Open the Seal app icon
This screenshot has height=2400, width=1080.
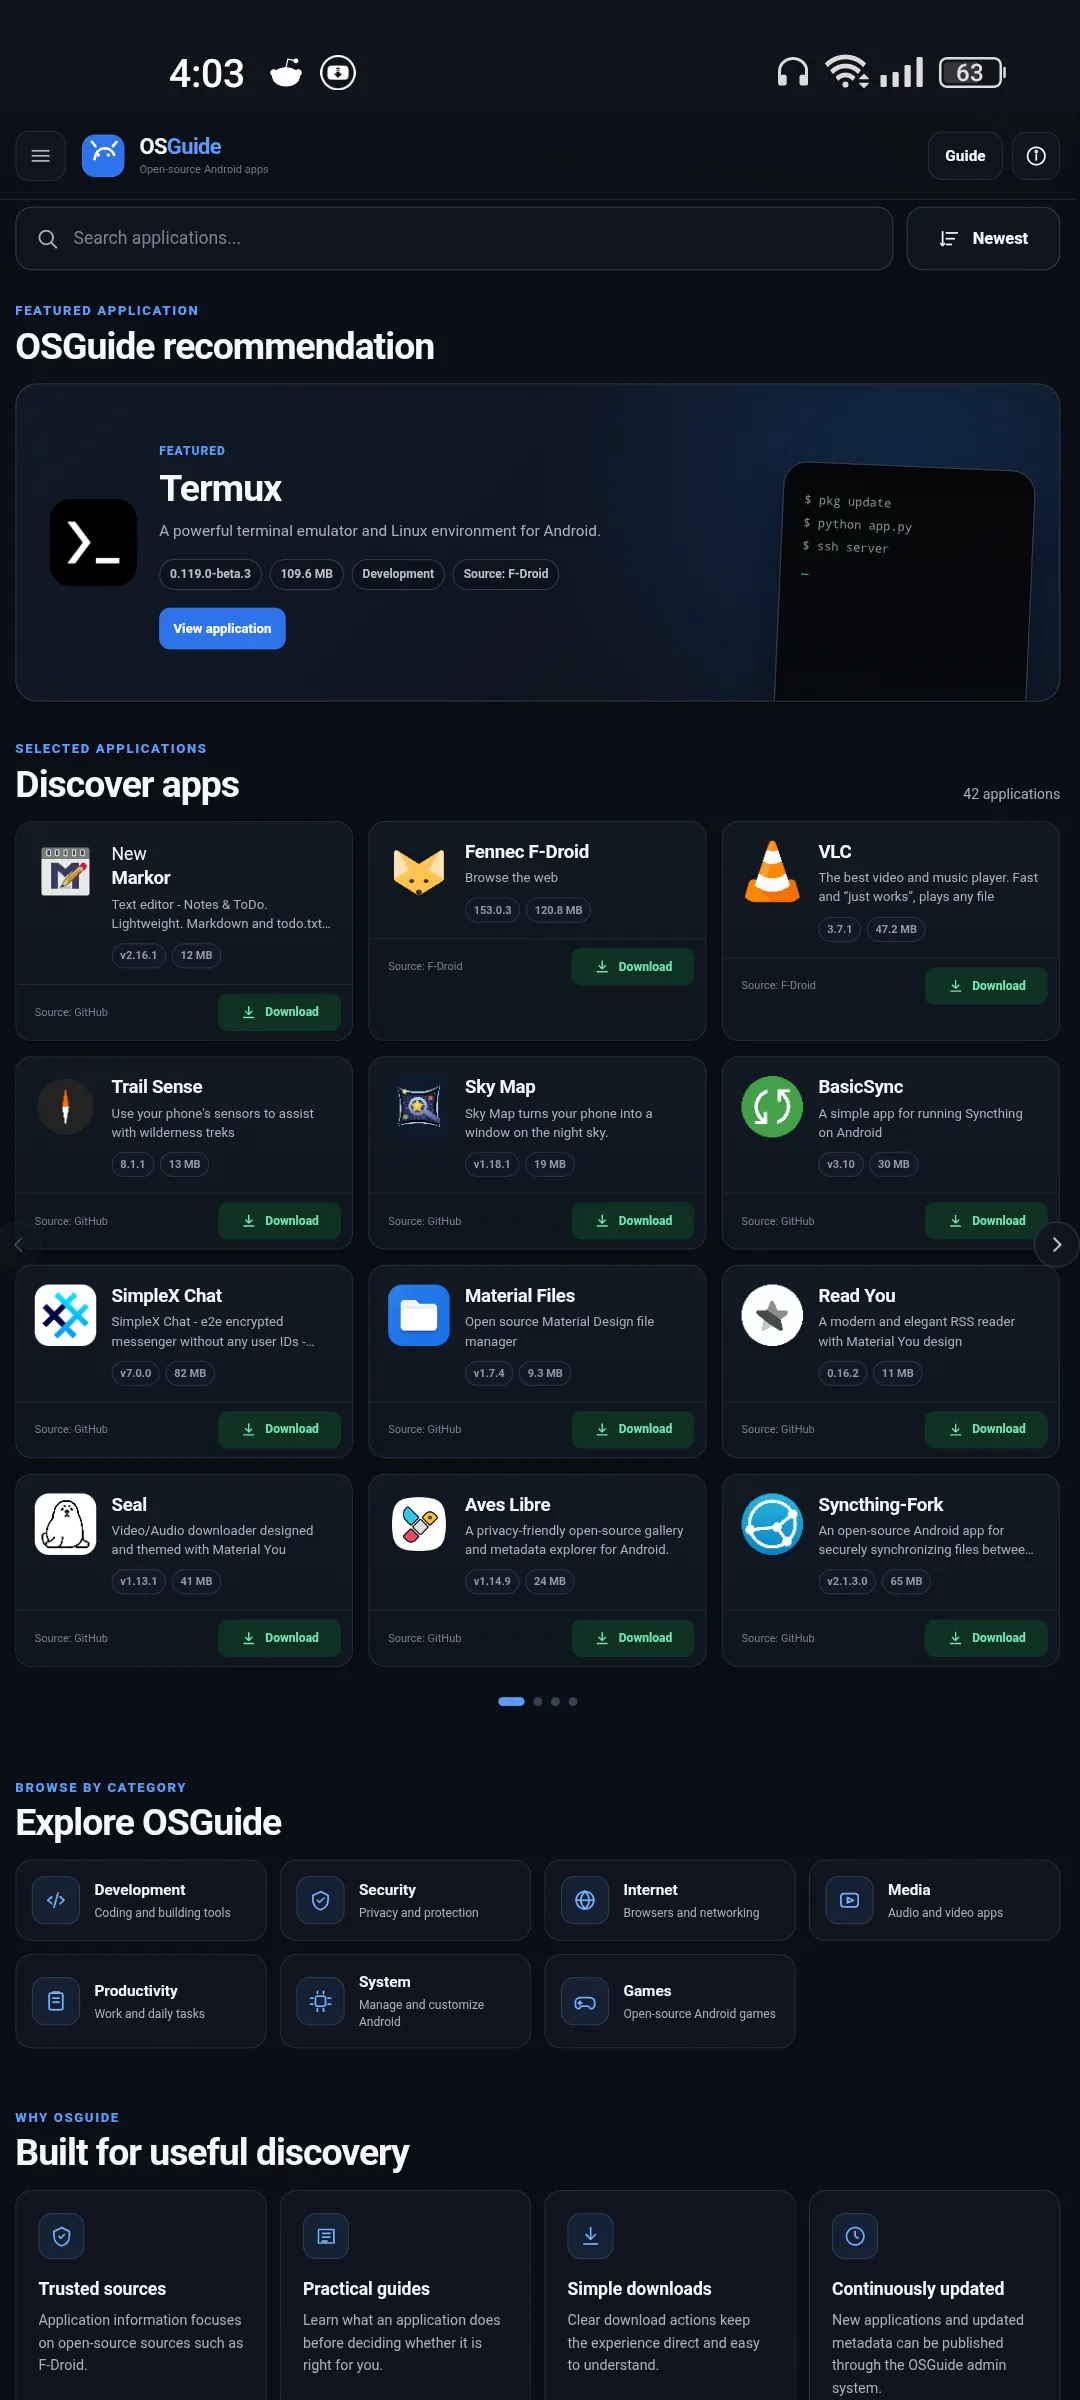[x=66, y=1524]
